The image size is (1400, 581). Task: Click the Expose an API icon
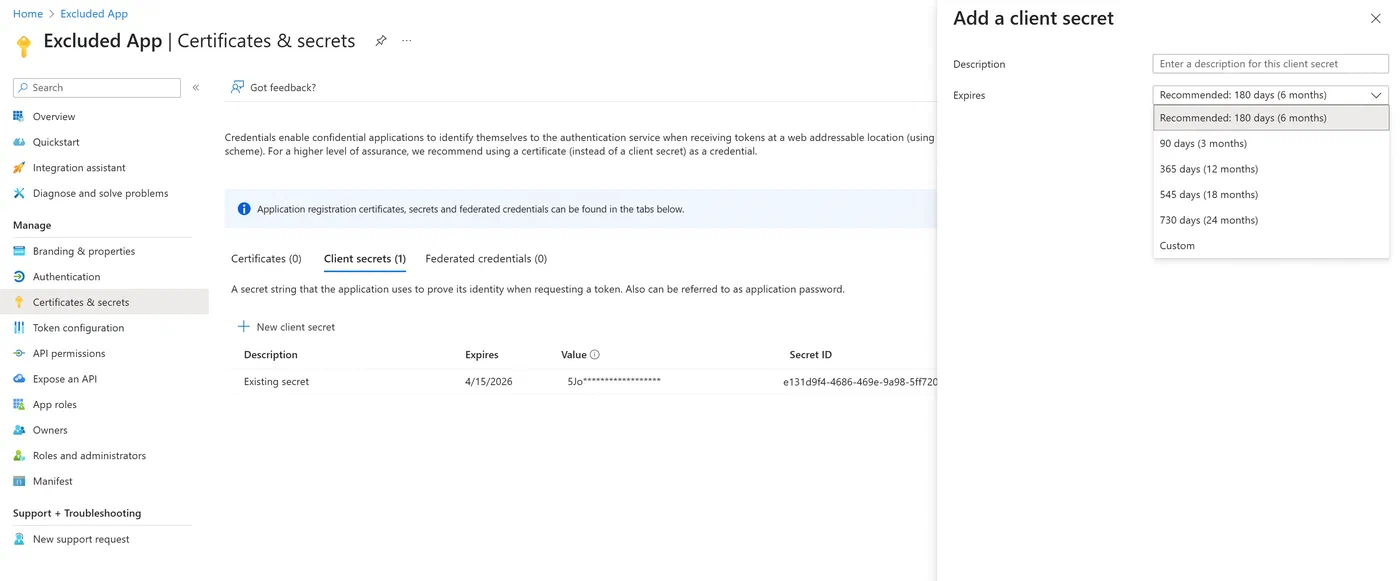(x=19, y=379)
